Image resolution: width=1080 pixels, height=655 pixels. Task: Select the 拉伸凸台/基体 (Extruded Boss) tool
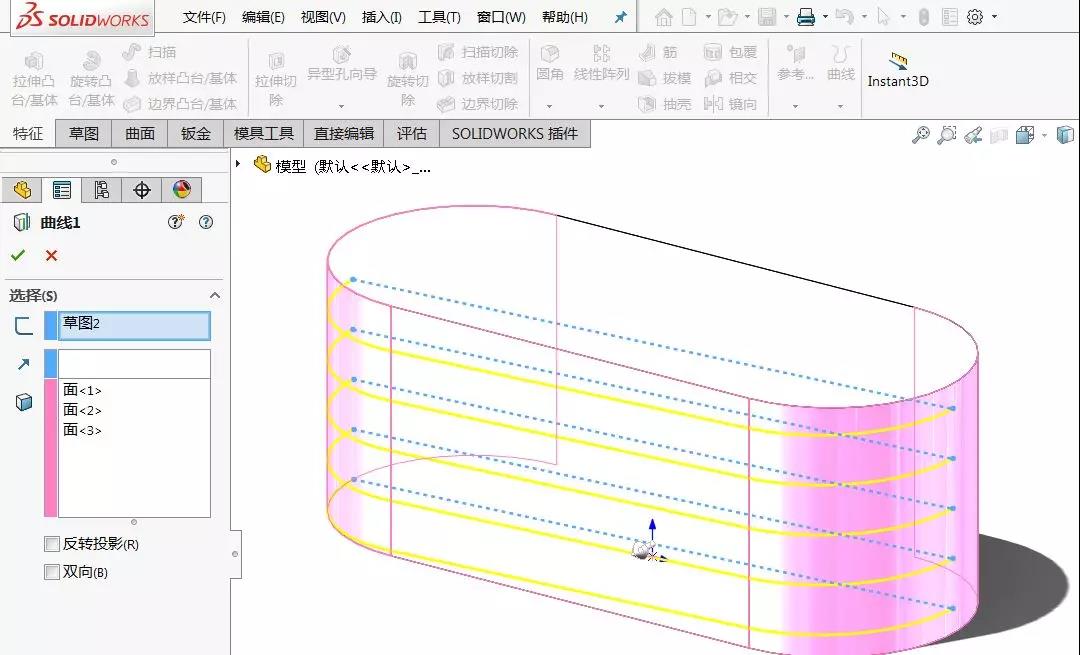point(33,77)
